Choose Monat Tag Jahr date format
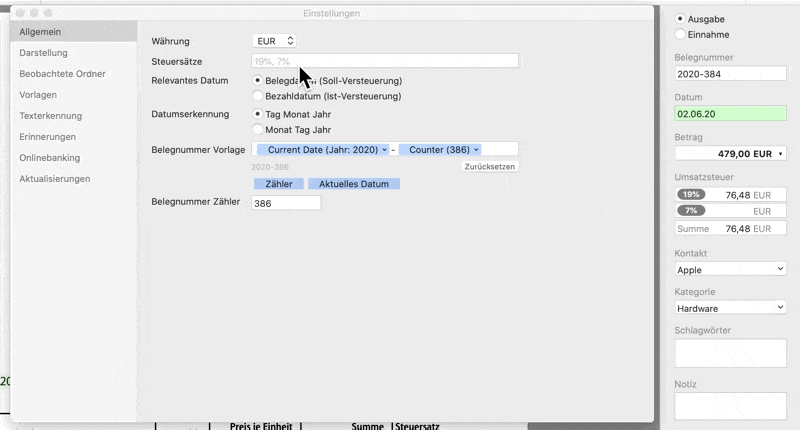This screenshot has width=800, height=430. [x=258, y=129]
